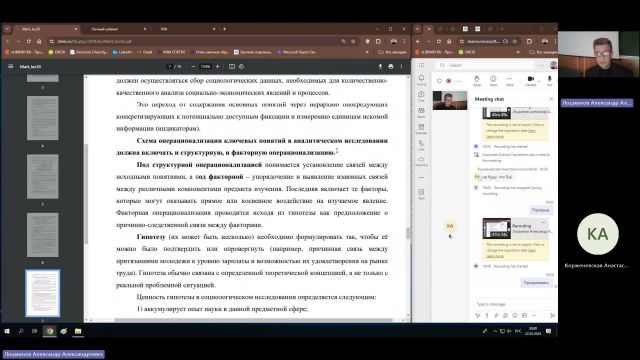640x360 pixels.
Task: Switch to the second left browser tab
Action: [x=116, y=29]
